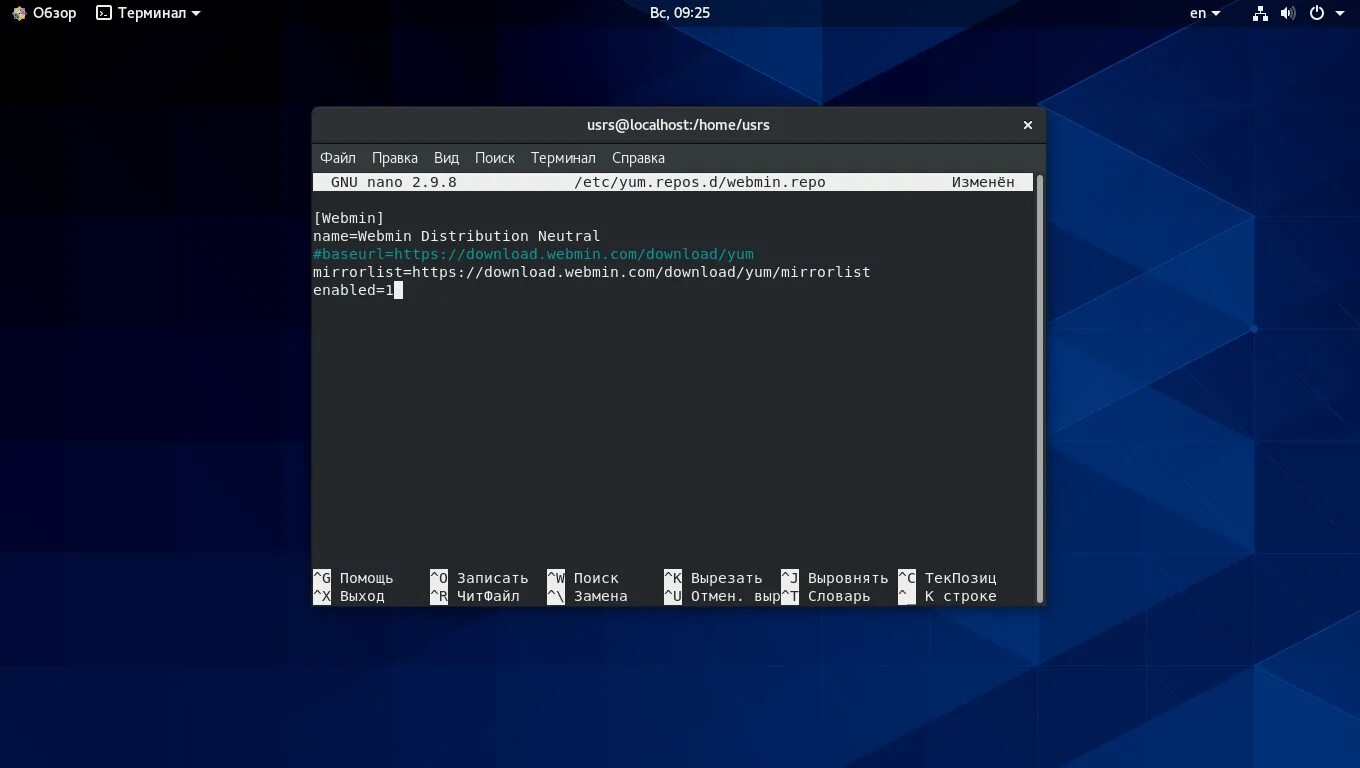Open the Поиск menu
Viewport: 1360px width, 768px height.
point(495,158)
